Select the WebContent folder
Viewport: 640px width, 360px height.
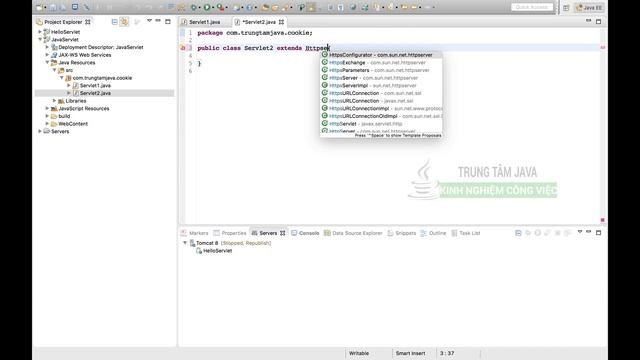(73, 124)
